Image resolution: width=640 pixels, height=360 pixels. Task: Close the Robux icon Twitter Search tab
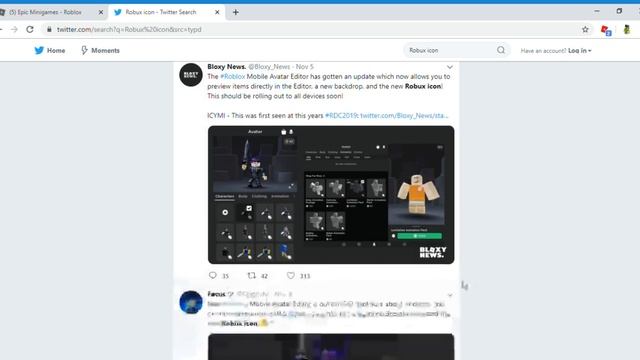coord(217,12)
